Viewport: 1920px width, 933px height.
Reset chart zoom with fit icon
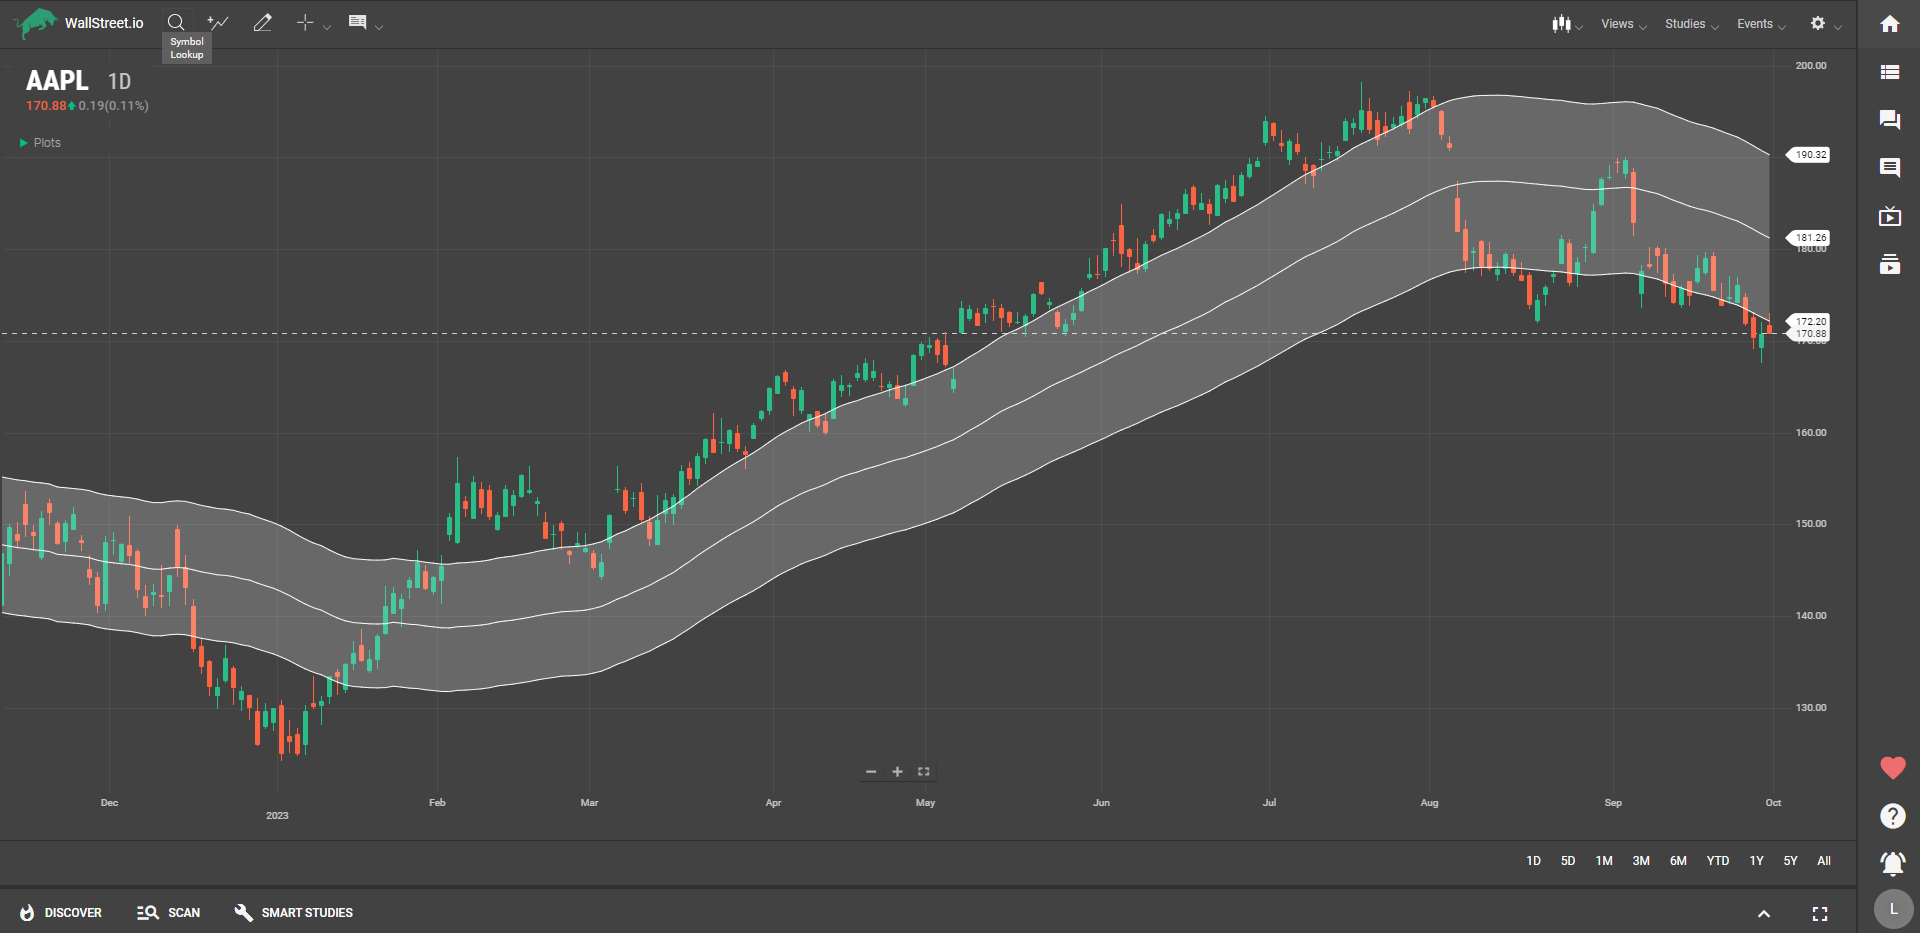coord(924,772)
